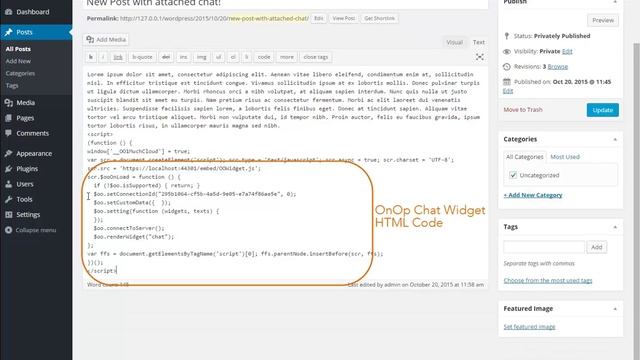The height and width of the screenshot is (360, 640).
Task: Uncheck the Uncategorized category
Action: point(513,175)
